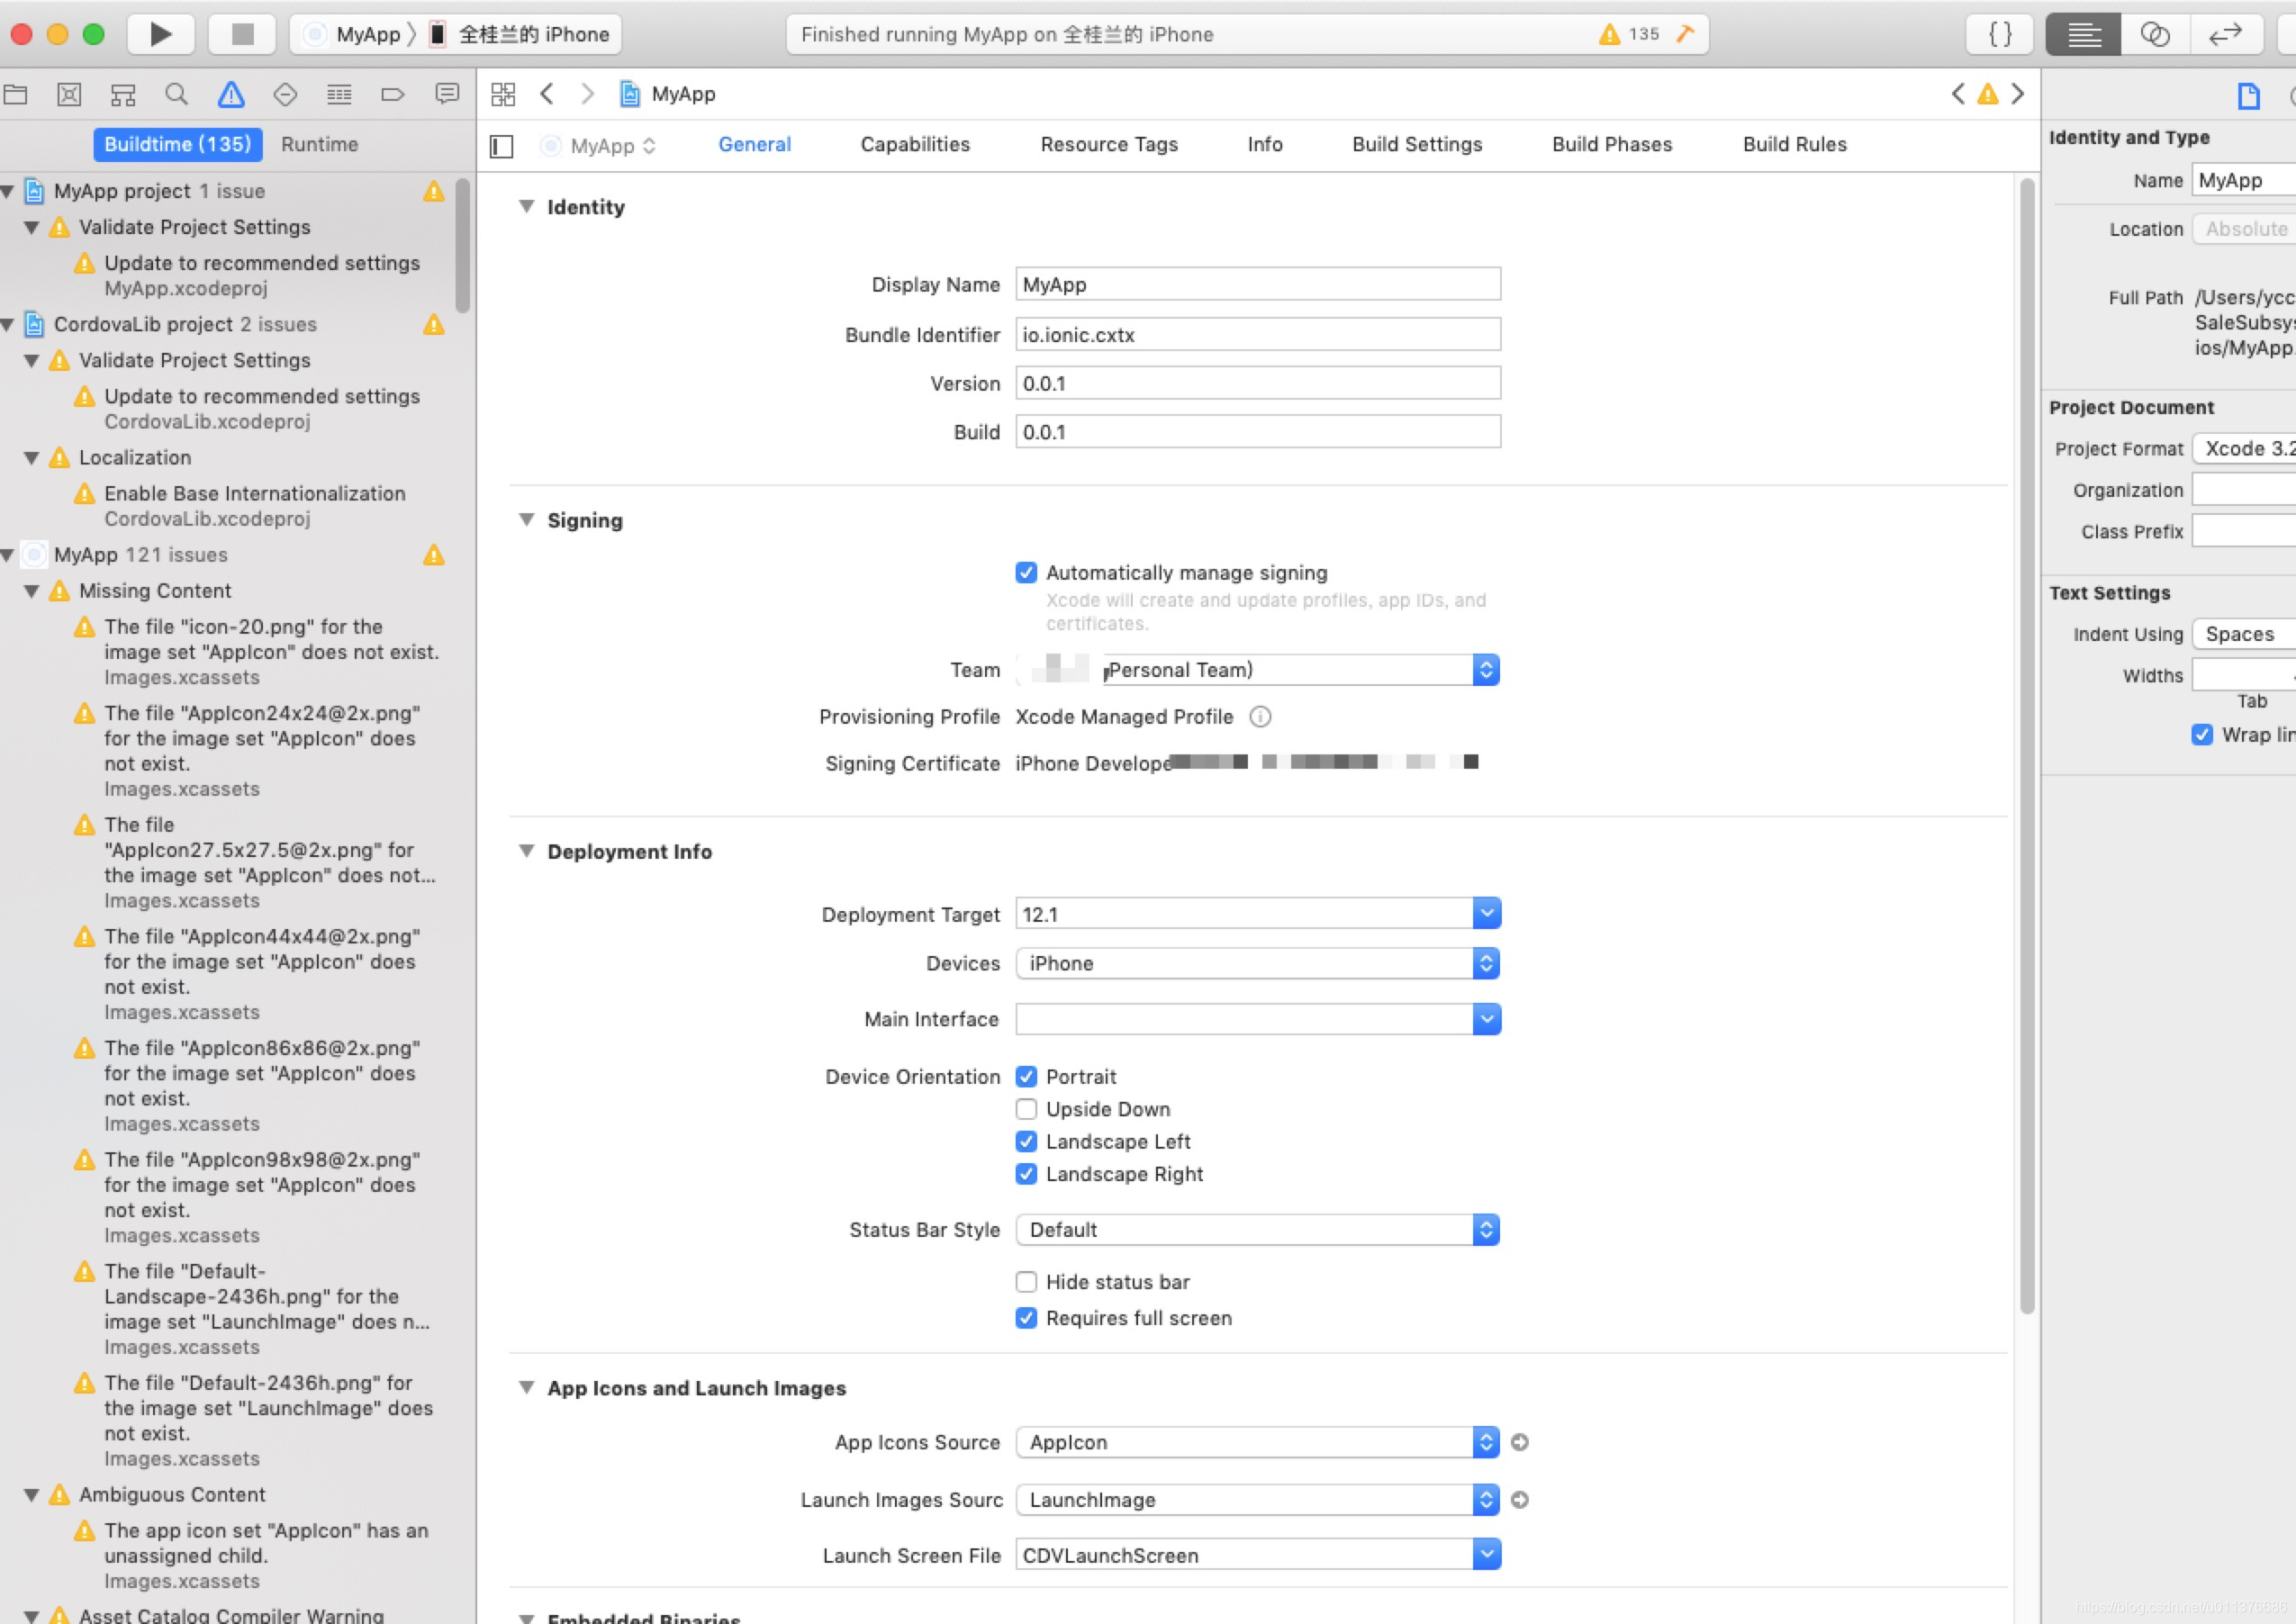The width and height of the screenshot is (2296, 1624).
Task: Open the Report navigator speech-bubble icon
Action: click(x=447, y=94)
